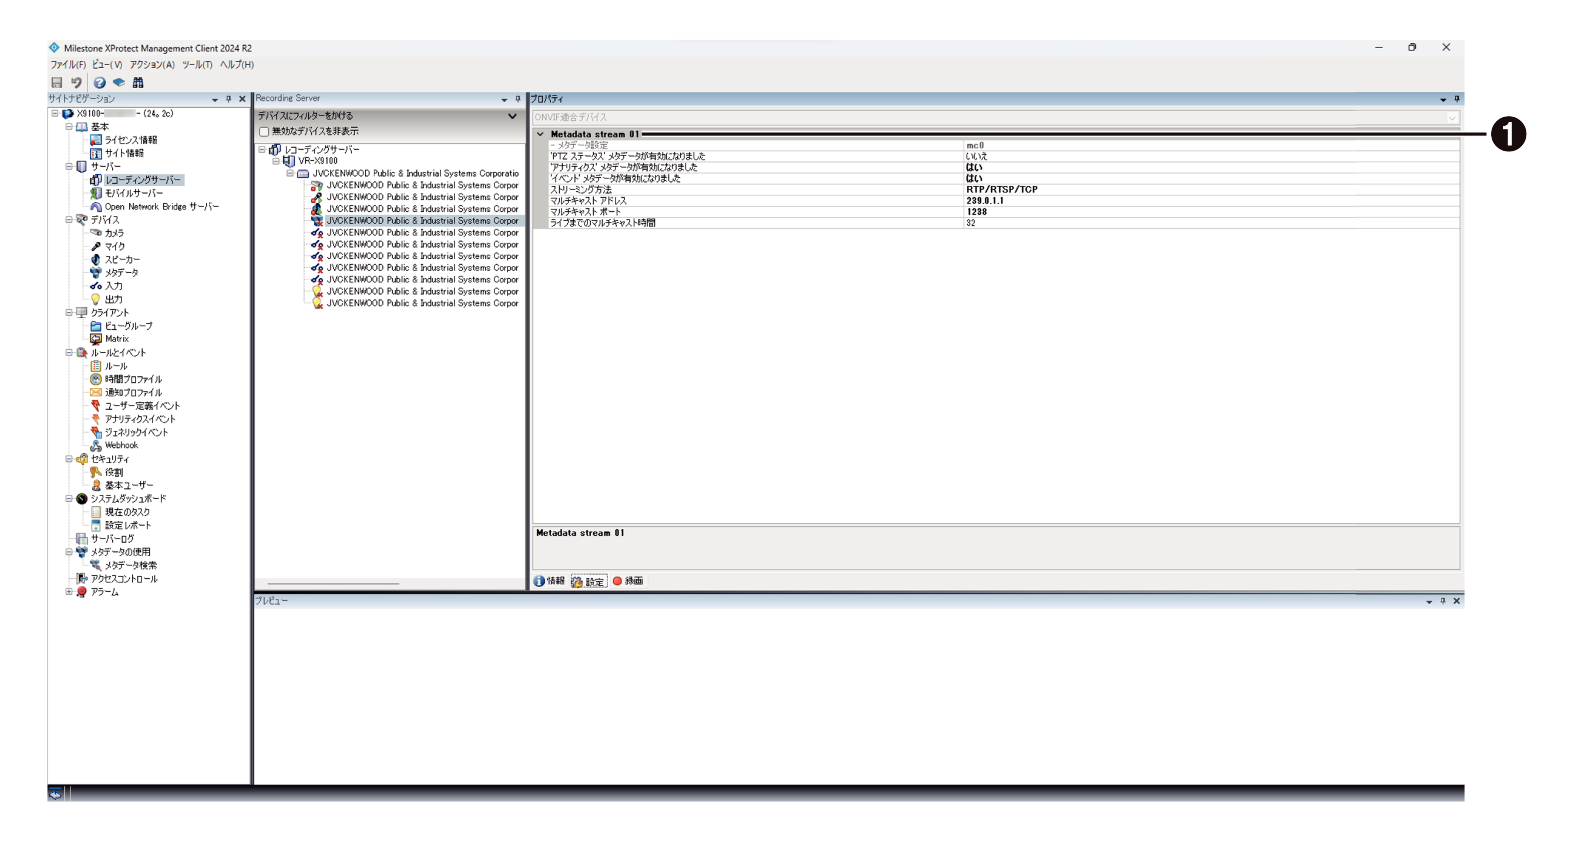The height and width of the screenshot is (841, 1594).
Task: Click the ストリーミング方法 value RTP/RTSP/TCP
Action: (x=1001, y=190)
